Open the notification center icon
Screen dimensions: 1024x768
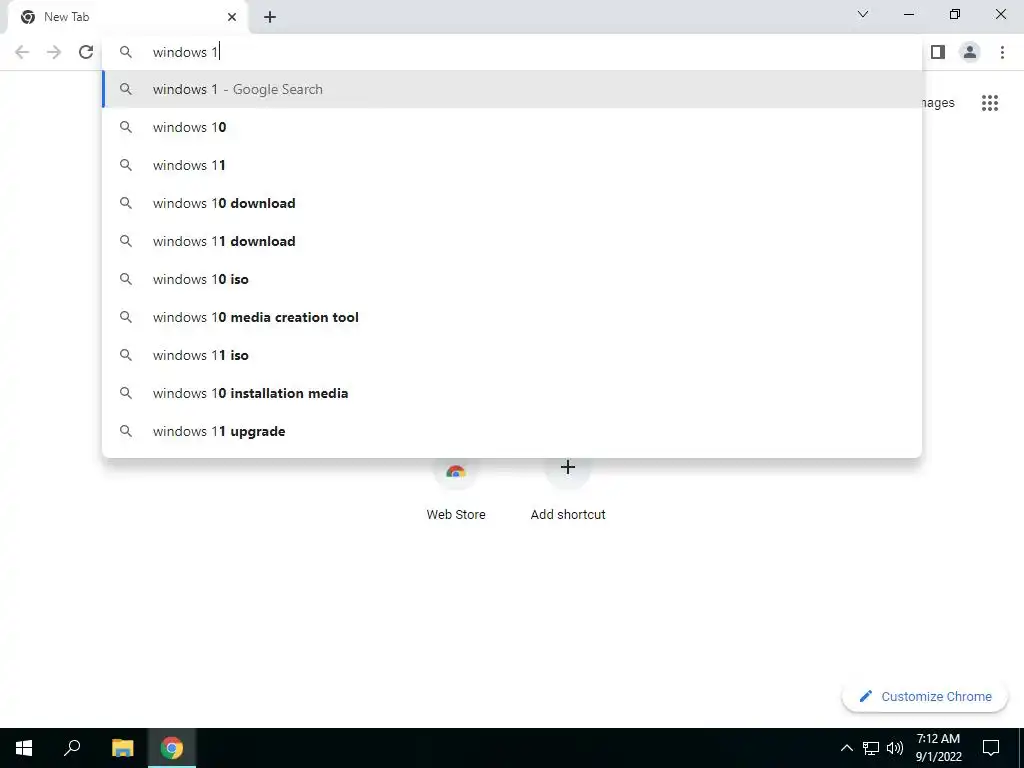[991, 748]
